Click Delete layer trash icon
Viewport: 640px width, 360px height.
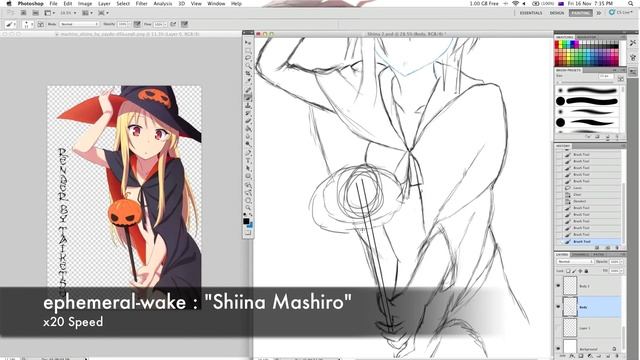pyautogui.click(x=617, y=356)
